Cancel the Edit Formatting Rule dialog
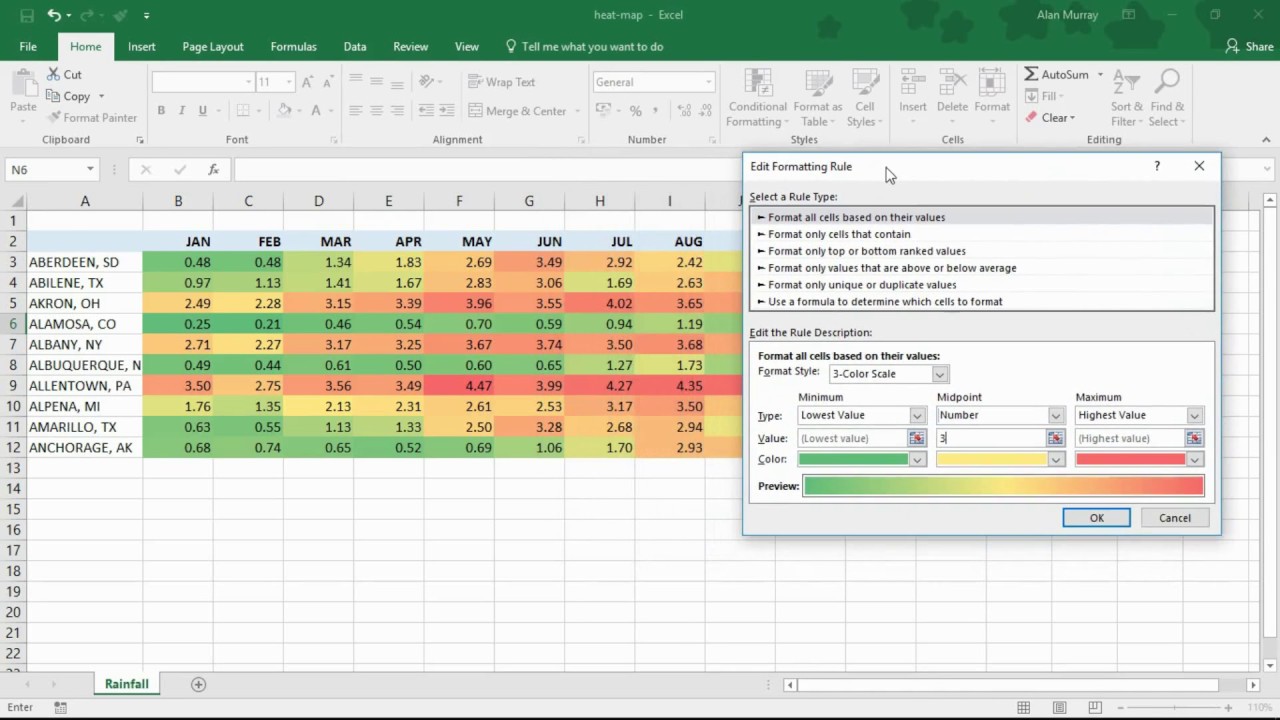Viewport: 1280px width, 720px height. [x=1174, y=518]
